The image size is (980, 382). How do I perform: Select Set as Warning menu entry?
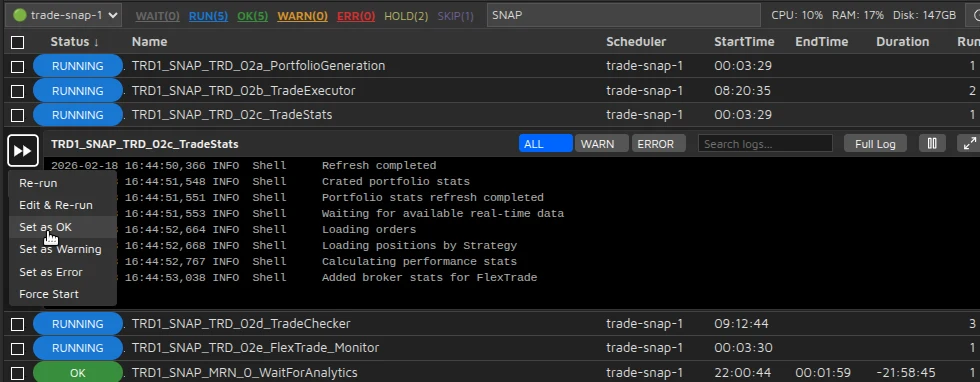(x=62, y=249)
